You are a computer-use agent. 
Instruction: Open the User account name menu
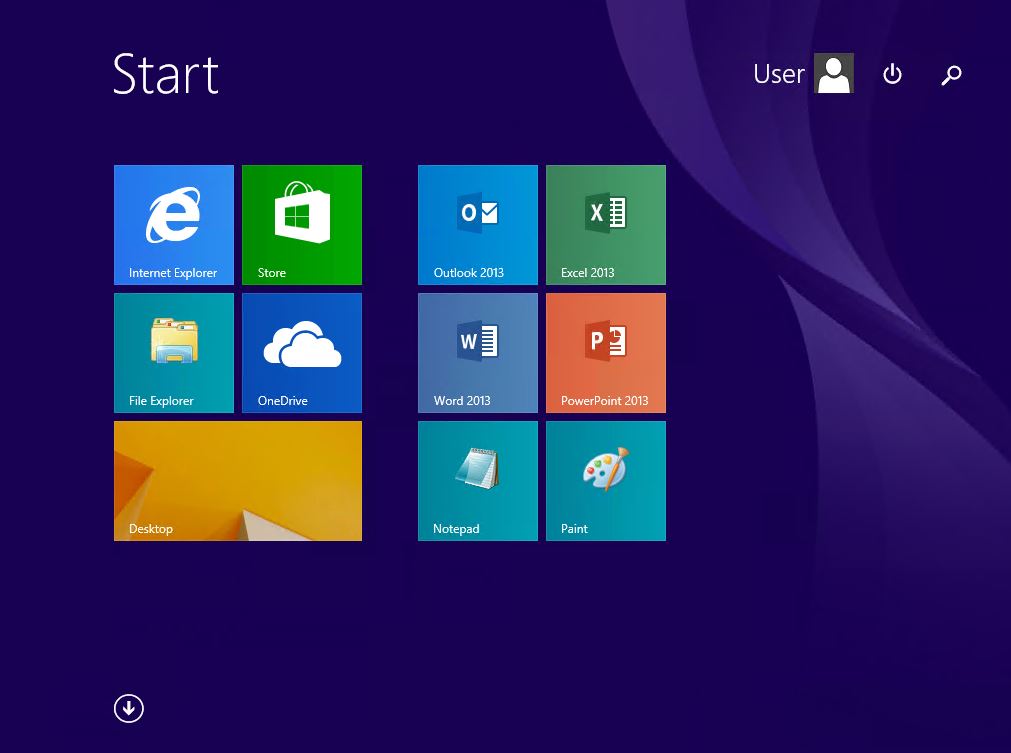pyautogui.click(x=778, y=74)
